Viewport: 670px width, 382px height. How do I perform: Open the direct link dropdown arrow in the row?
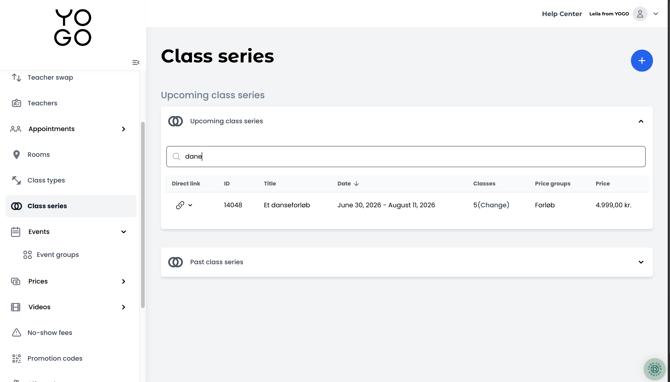tap(190, 205)
